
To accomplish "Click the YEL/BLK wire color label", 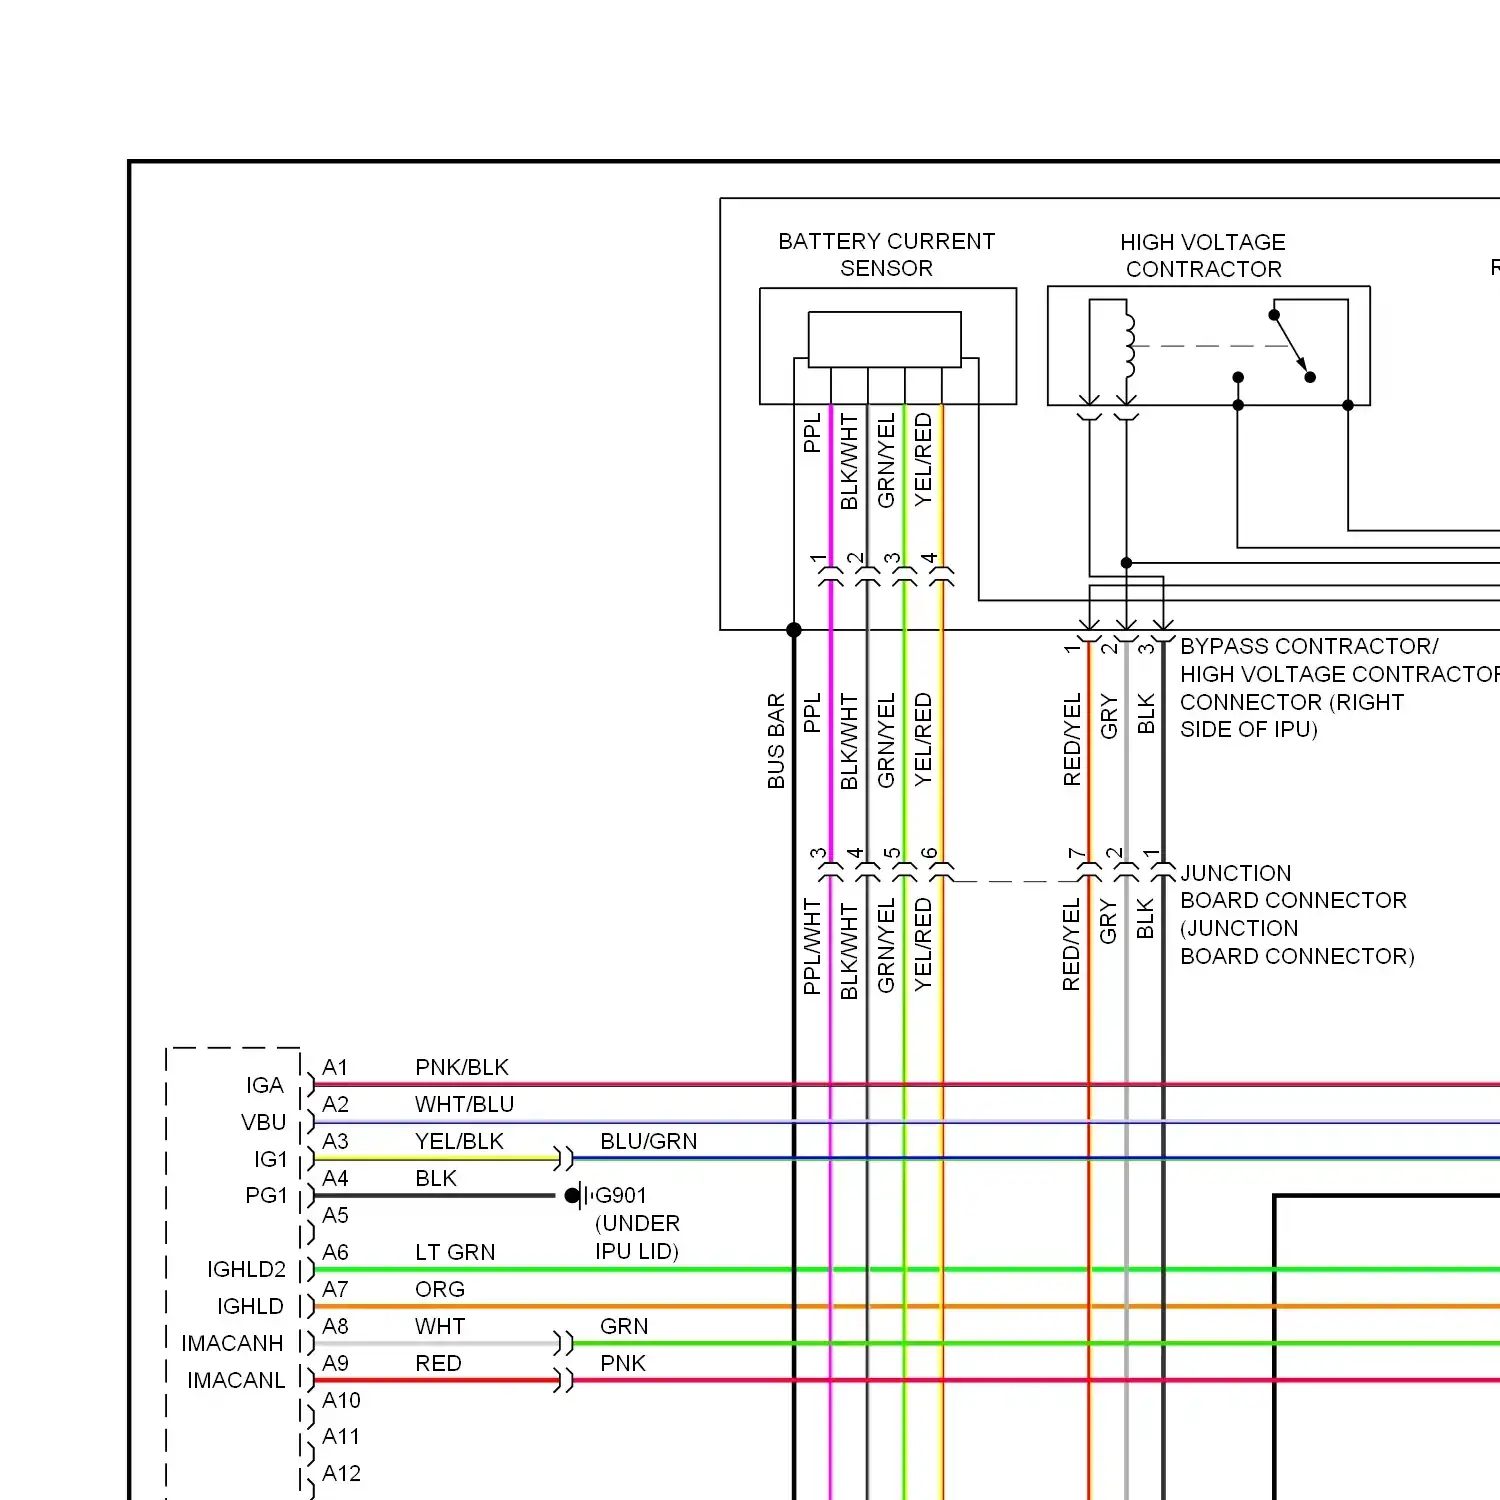I will [459, 1141].
